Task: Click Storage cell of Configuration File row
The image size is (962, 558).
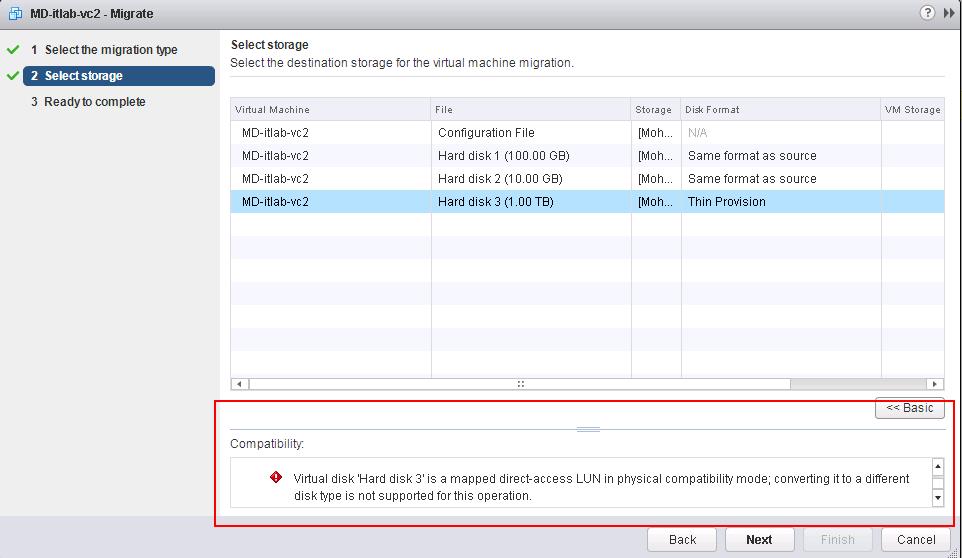Action: (656, 132)
